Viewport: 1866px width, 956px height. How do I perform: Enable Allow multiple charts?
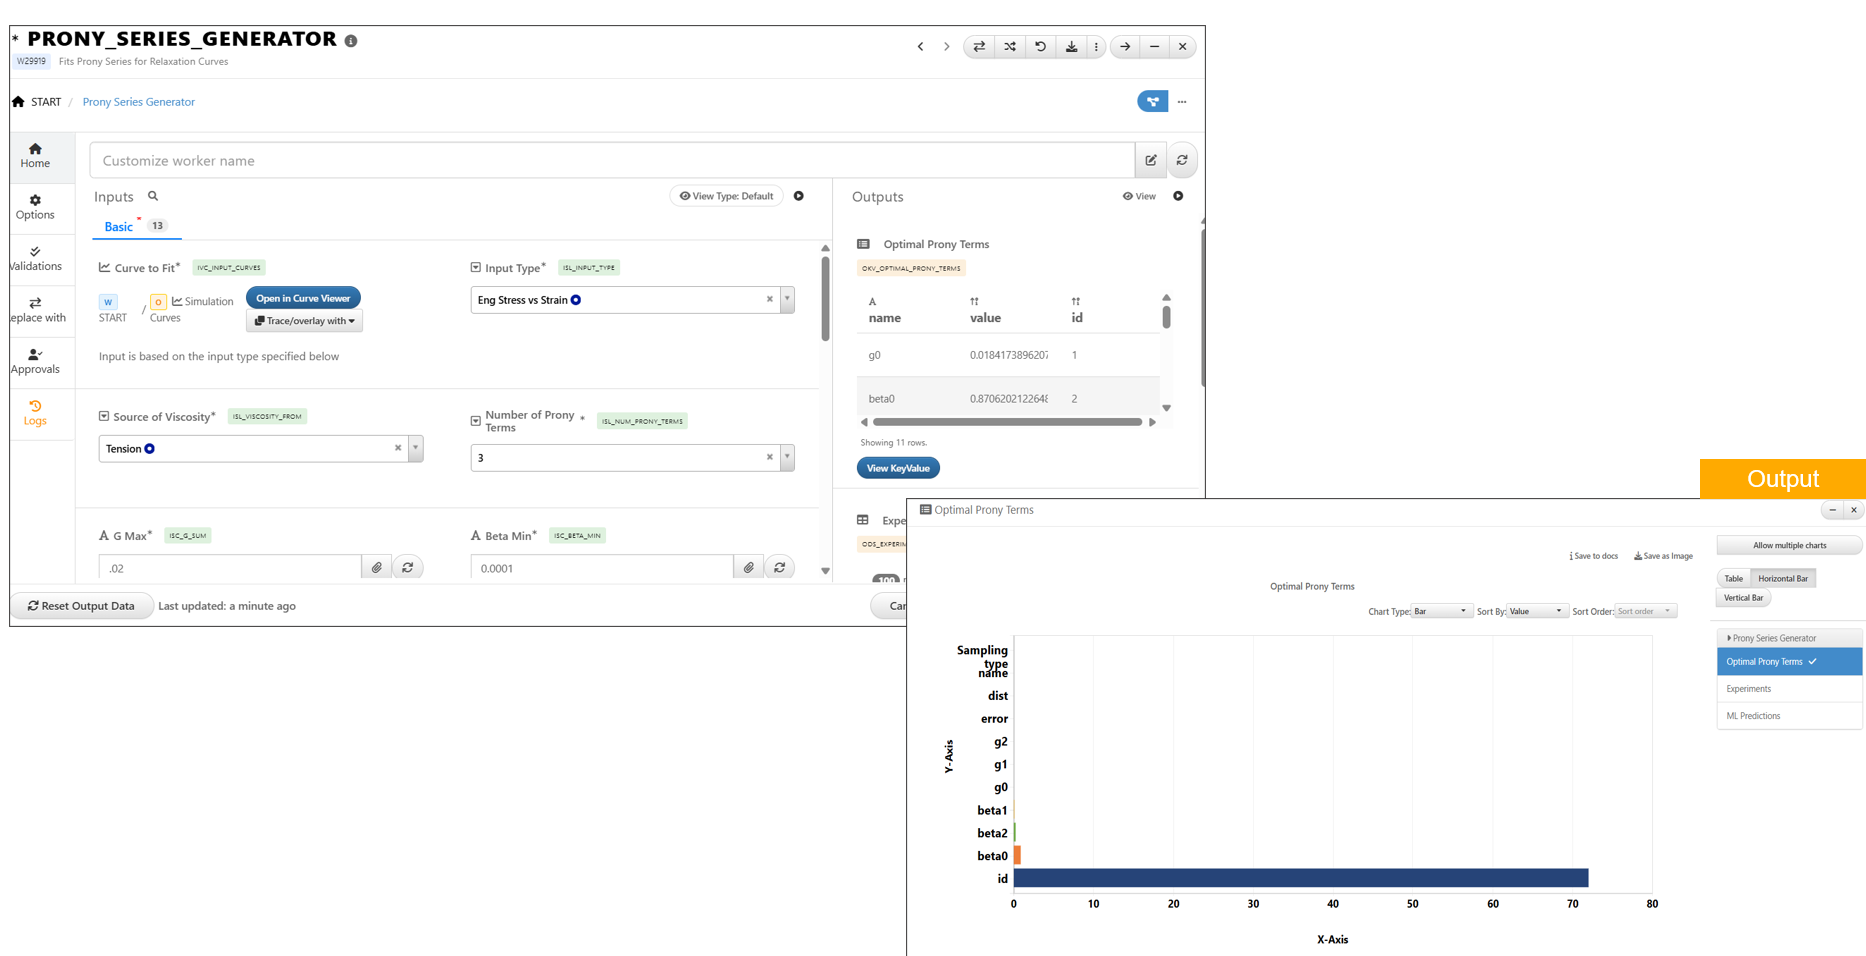pos(1789,546)
